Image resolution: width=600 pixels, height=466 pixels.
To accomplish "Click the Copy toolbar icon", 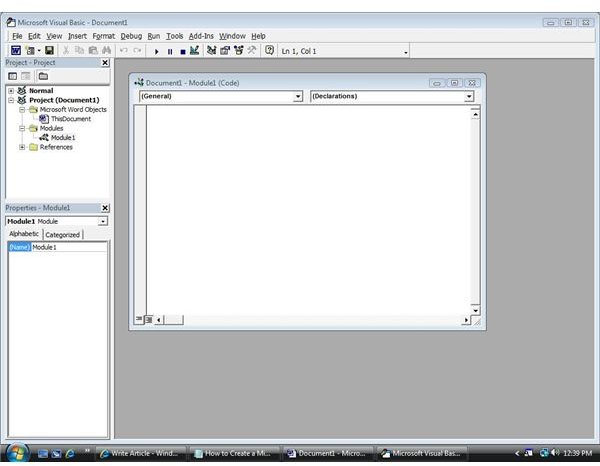I will pos(79,50).
